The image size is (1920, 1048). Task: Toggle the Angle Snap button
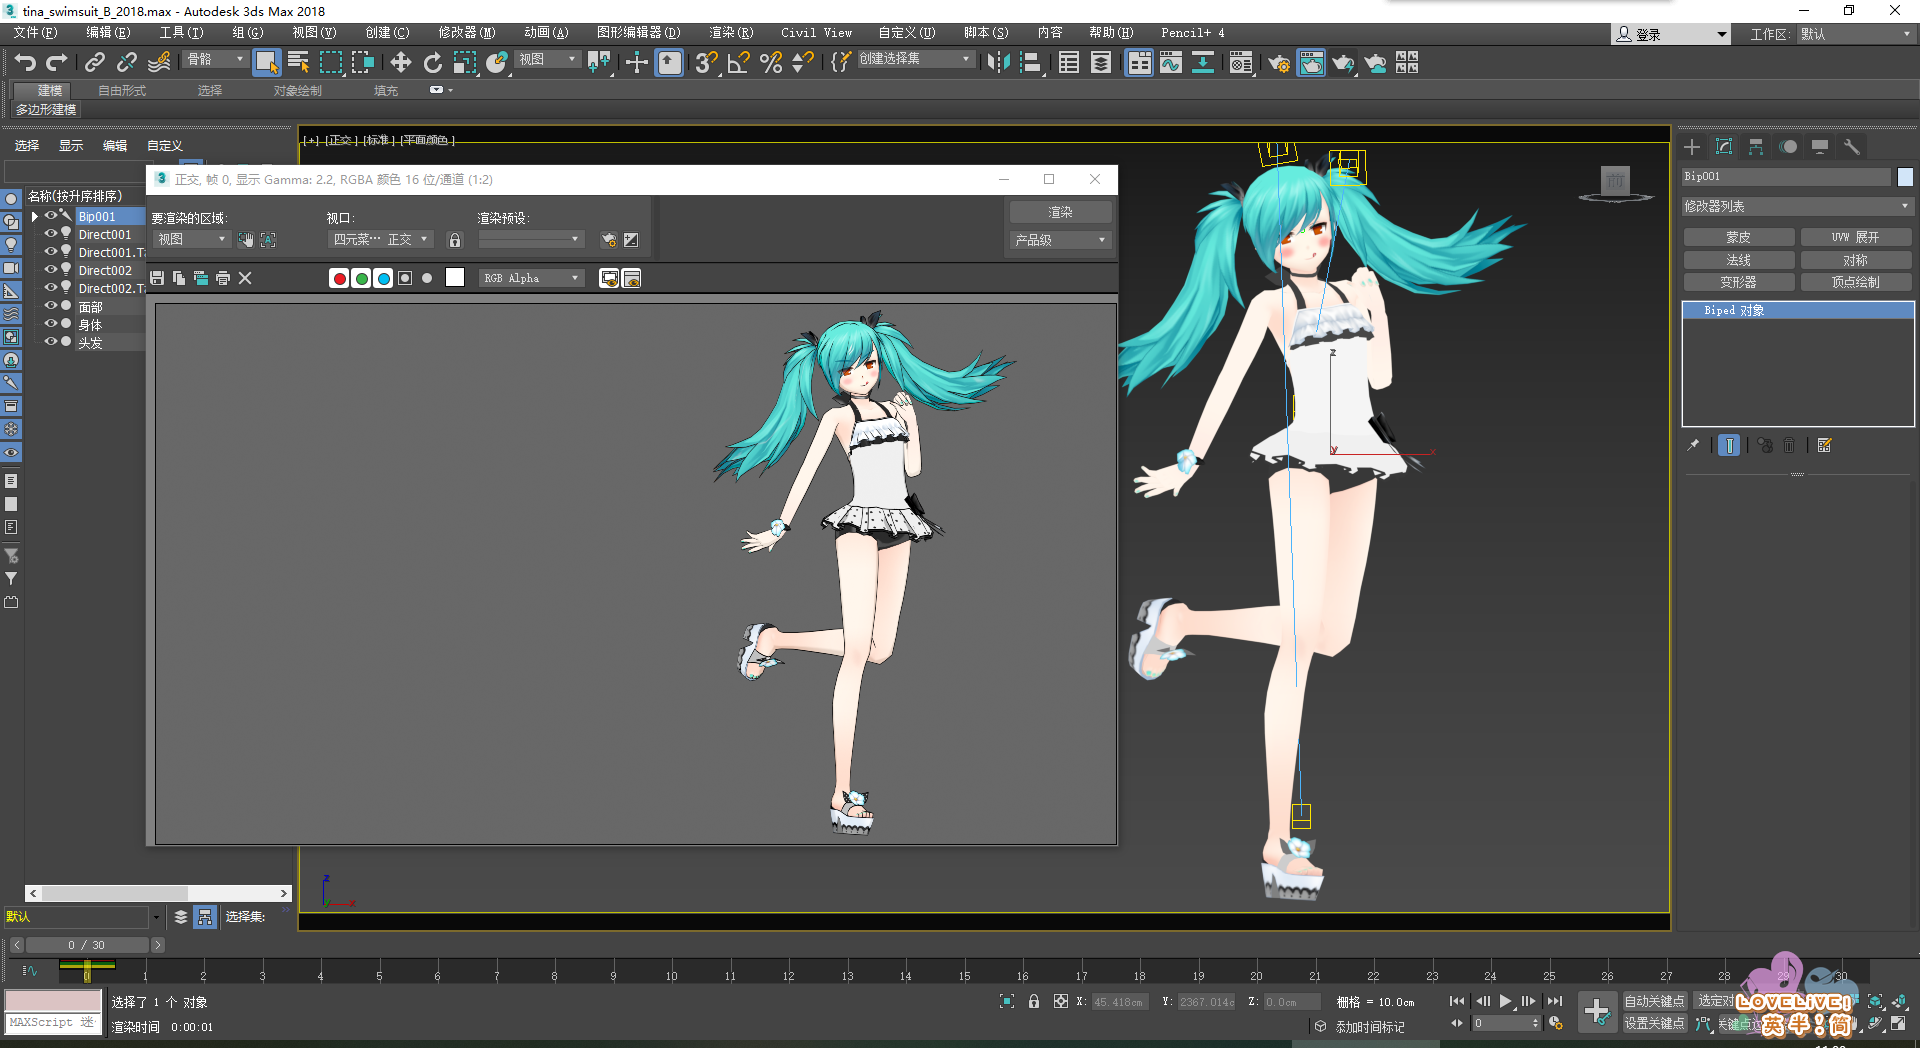(739, 63)
